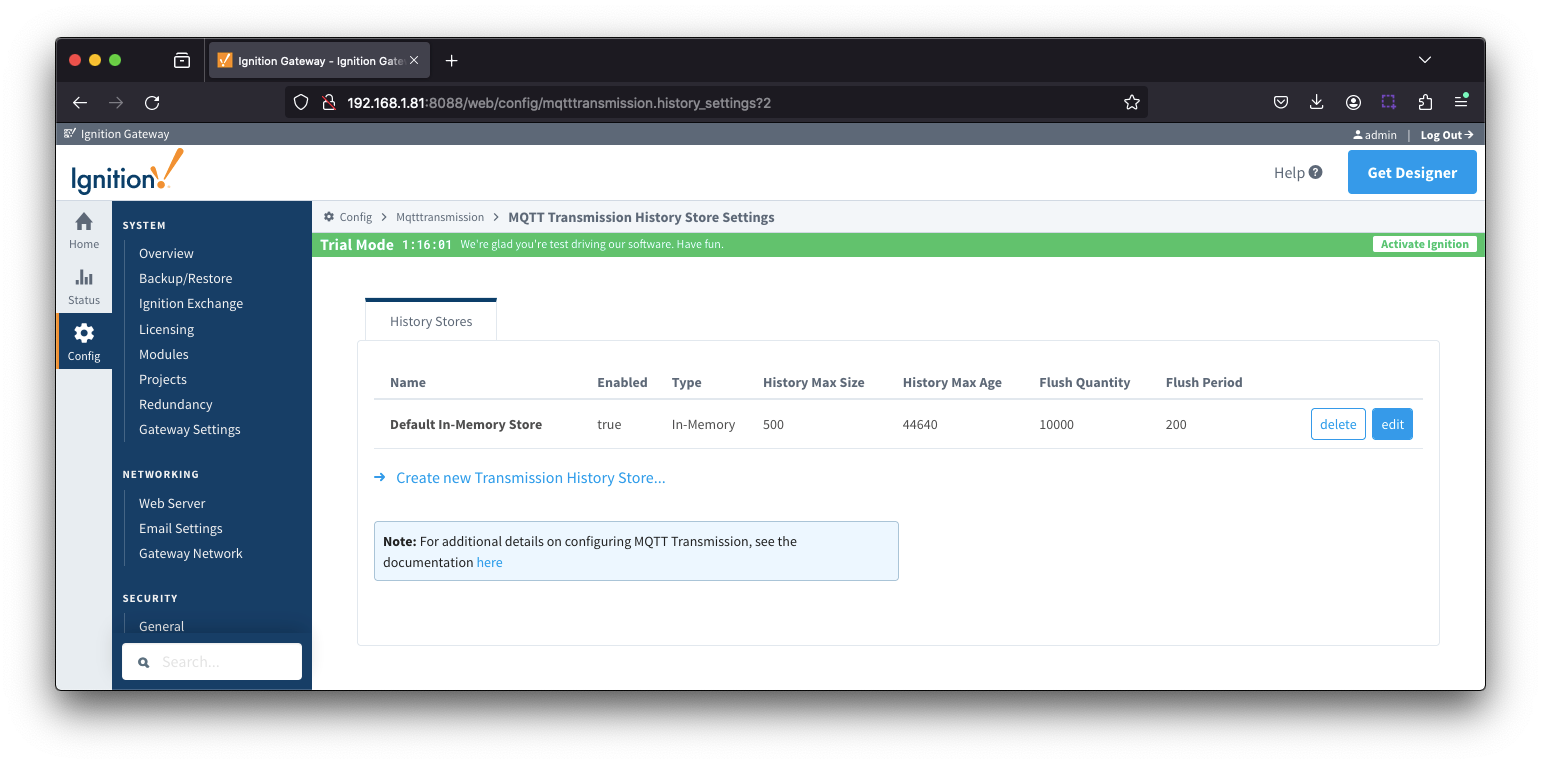Click the 'In-Memory' type cell
The height and width of the screenshot is (764, 1541).
[703, 425]
